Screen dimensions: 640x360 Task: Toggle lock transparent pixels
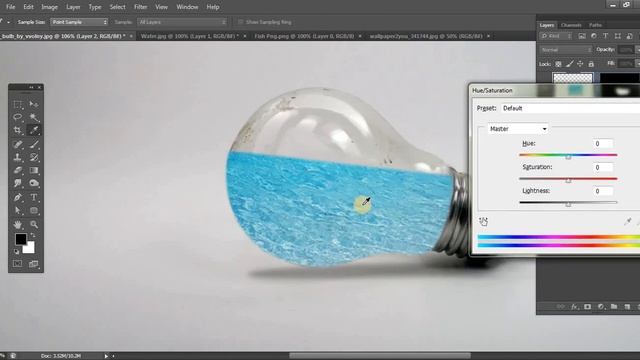[x=558, y=64]
